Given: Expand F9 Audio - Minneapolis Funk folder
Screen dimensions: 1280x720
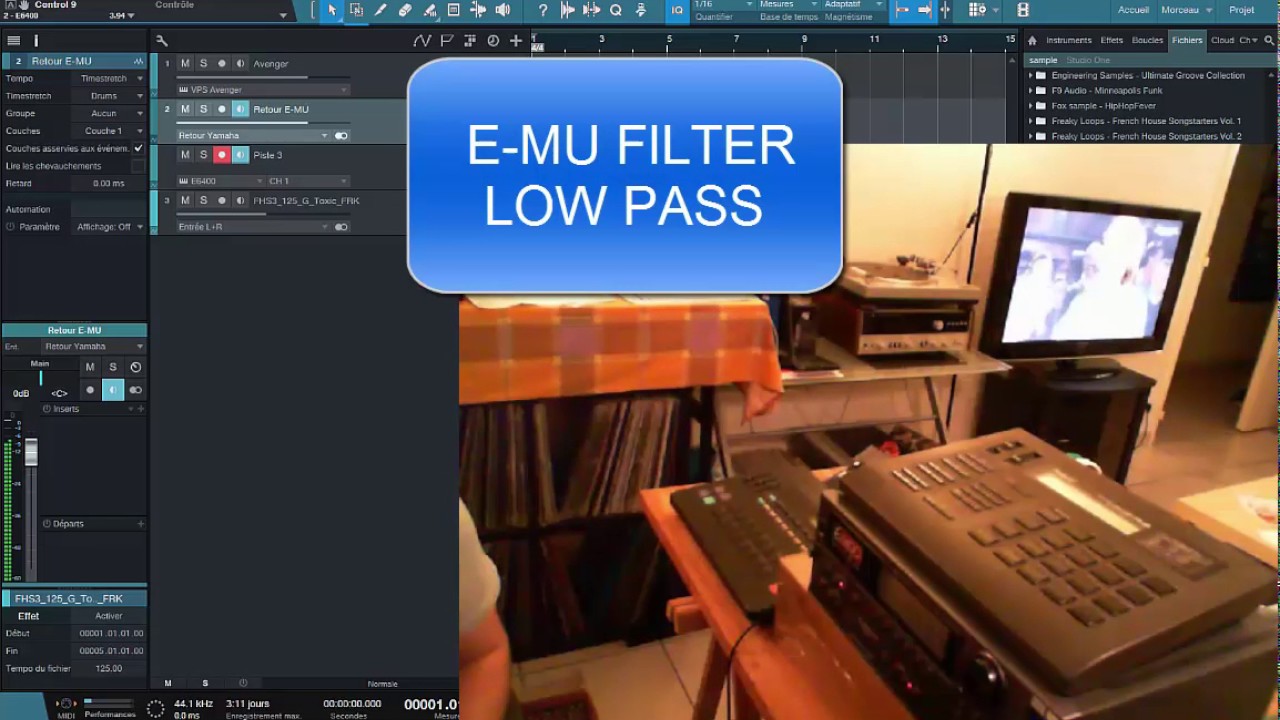Looking at the screenshot, I should [1031, 91].
